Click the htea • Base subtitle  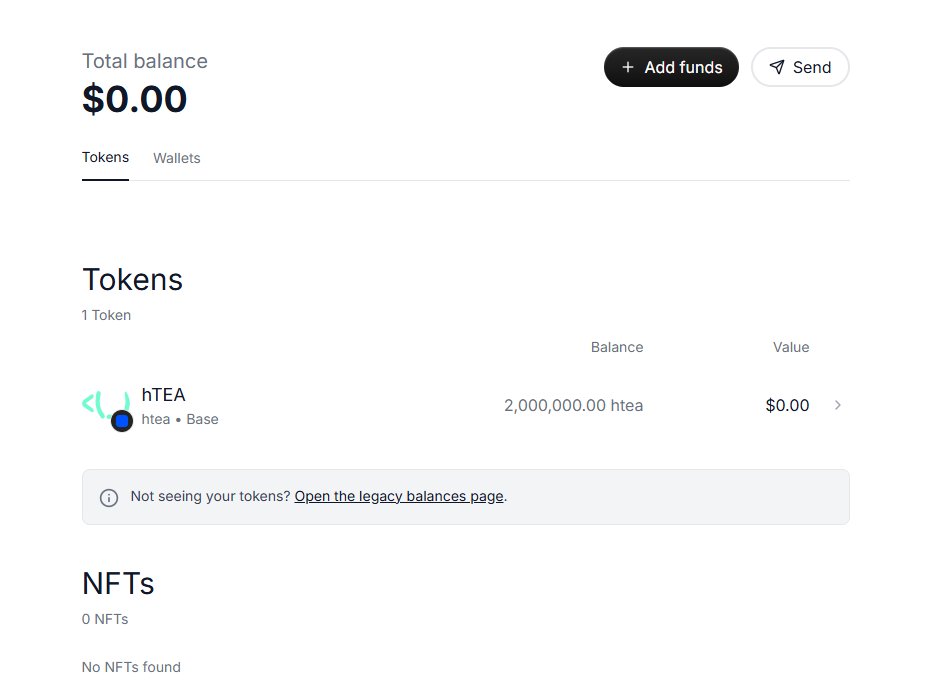pos(180,419)
